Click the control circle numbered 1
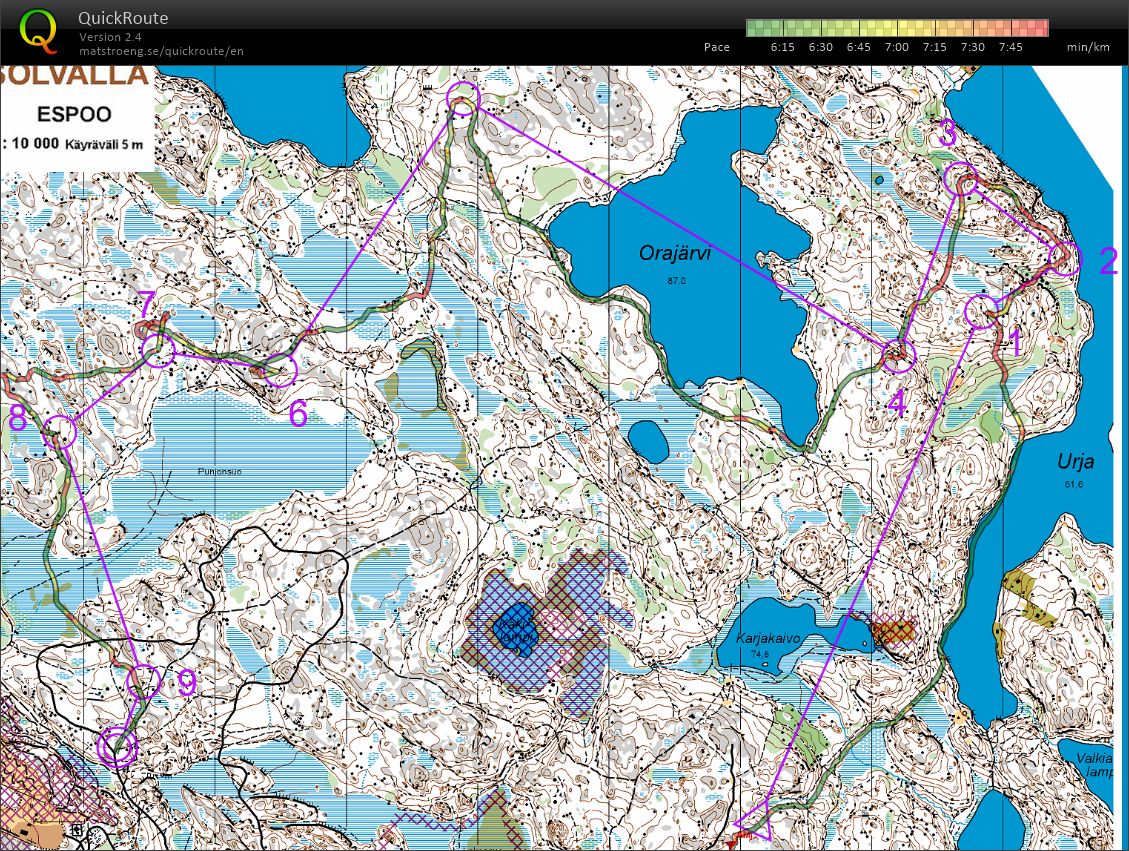Viewport: 1129px width, 851px height. pyautogui.click(x=981, y=312)
